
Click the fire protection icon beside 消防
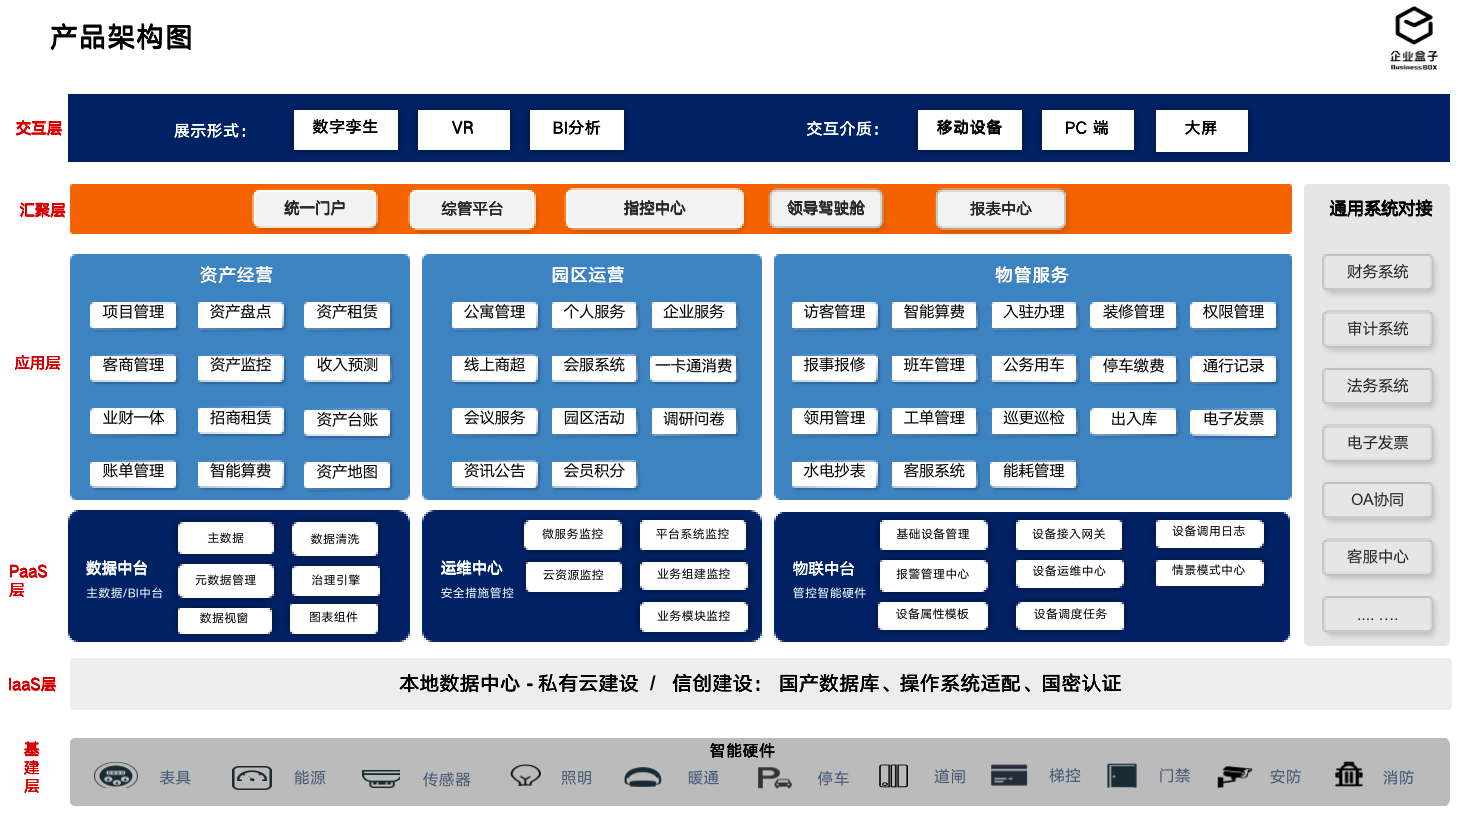coord(1349,775)
